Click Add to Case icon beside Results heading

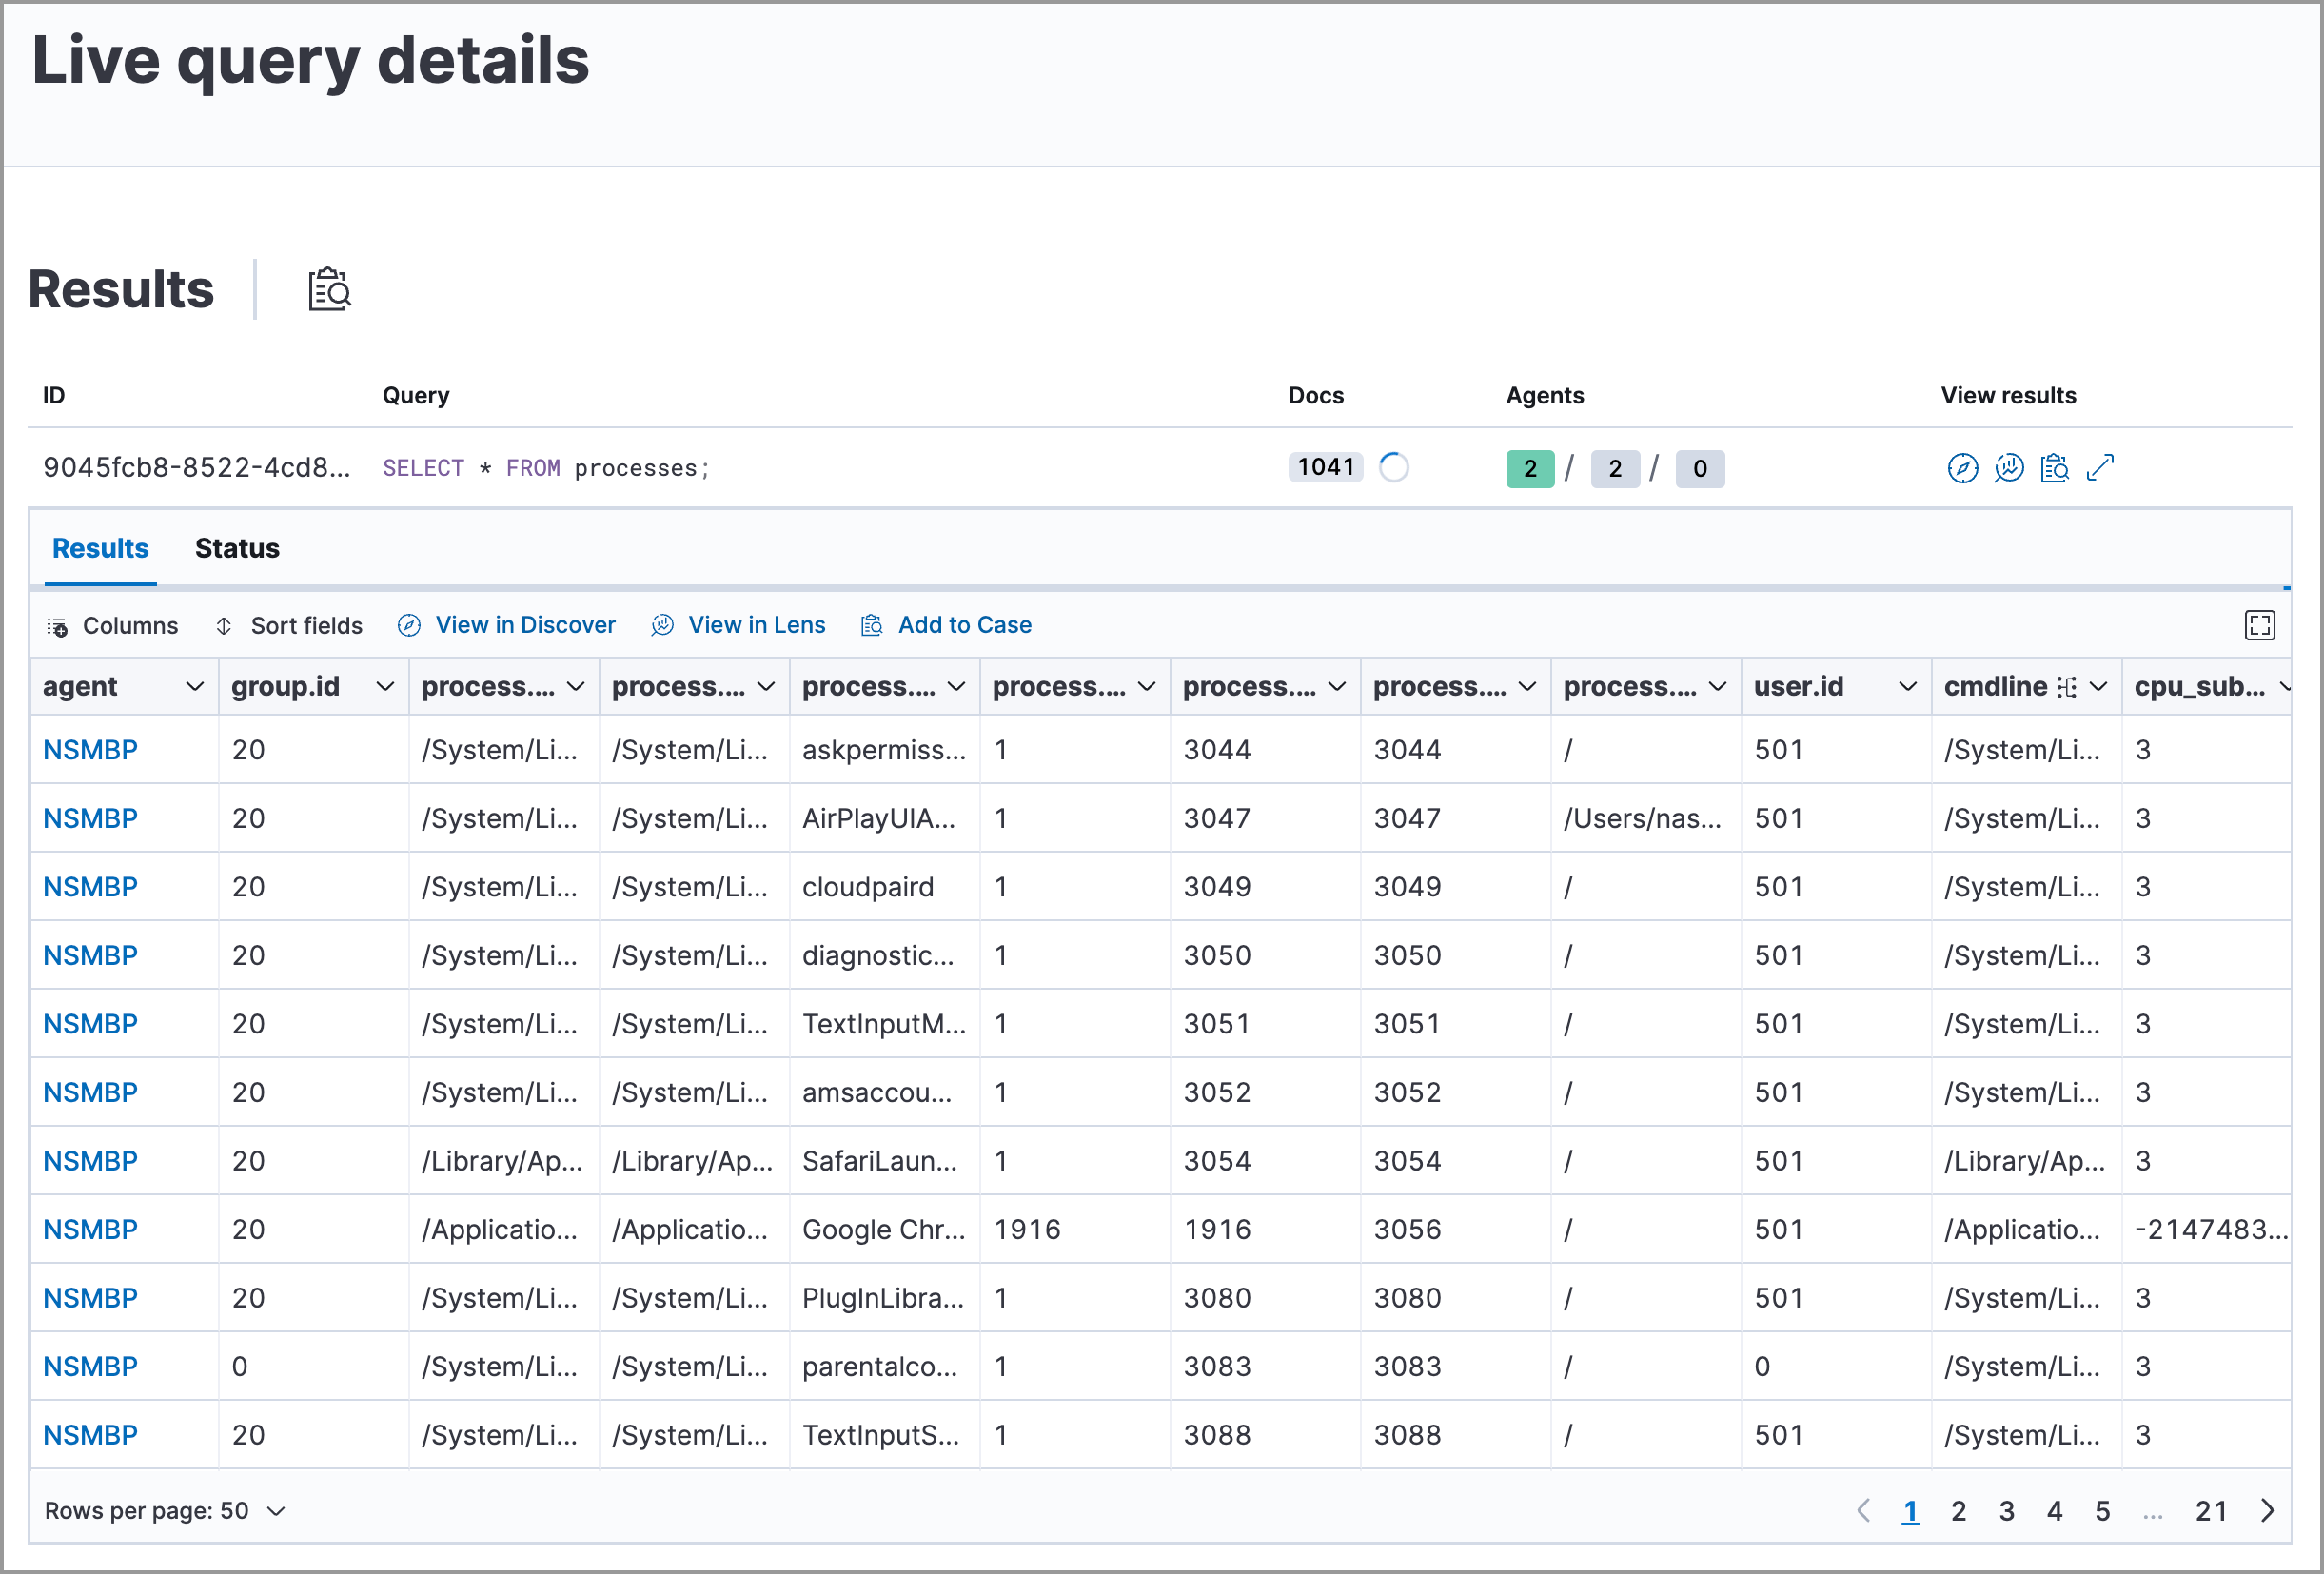point(329,290)
